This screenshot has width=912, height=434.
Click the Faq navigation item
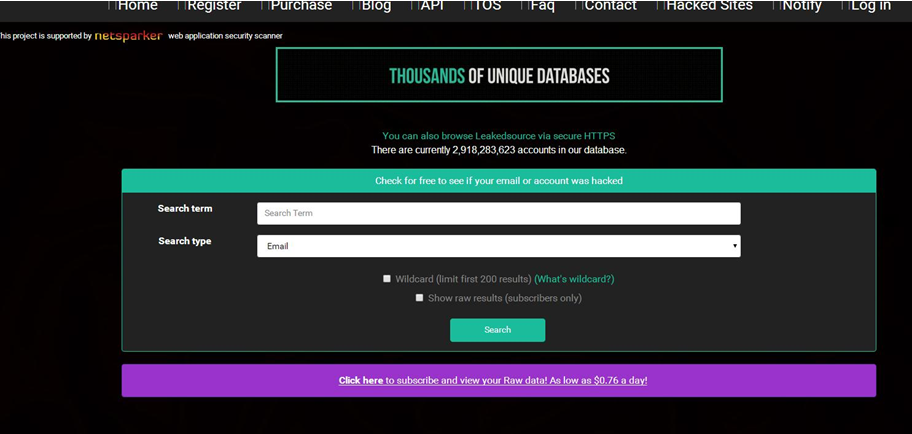click(542, 6)
